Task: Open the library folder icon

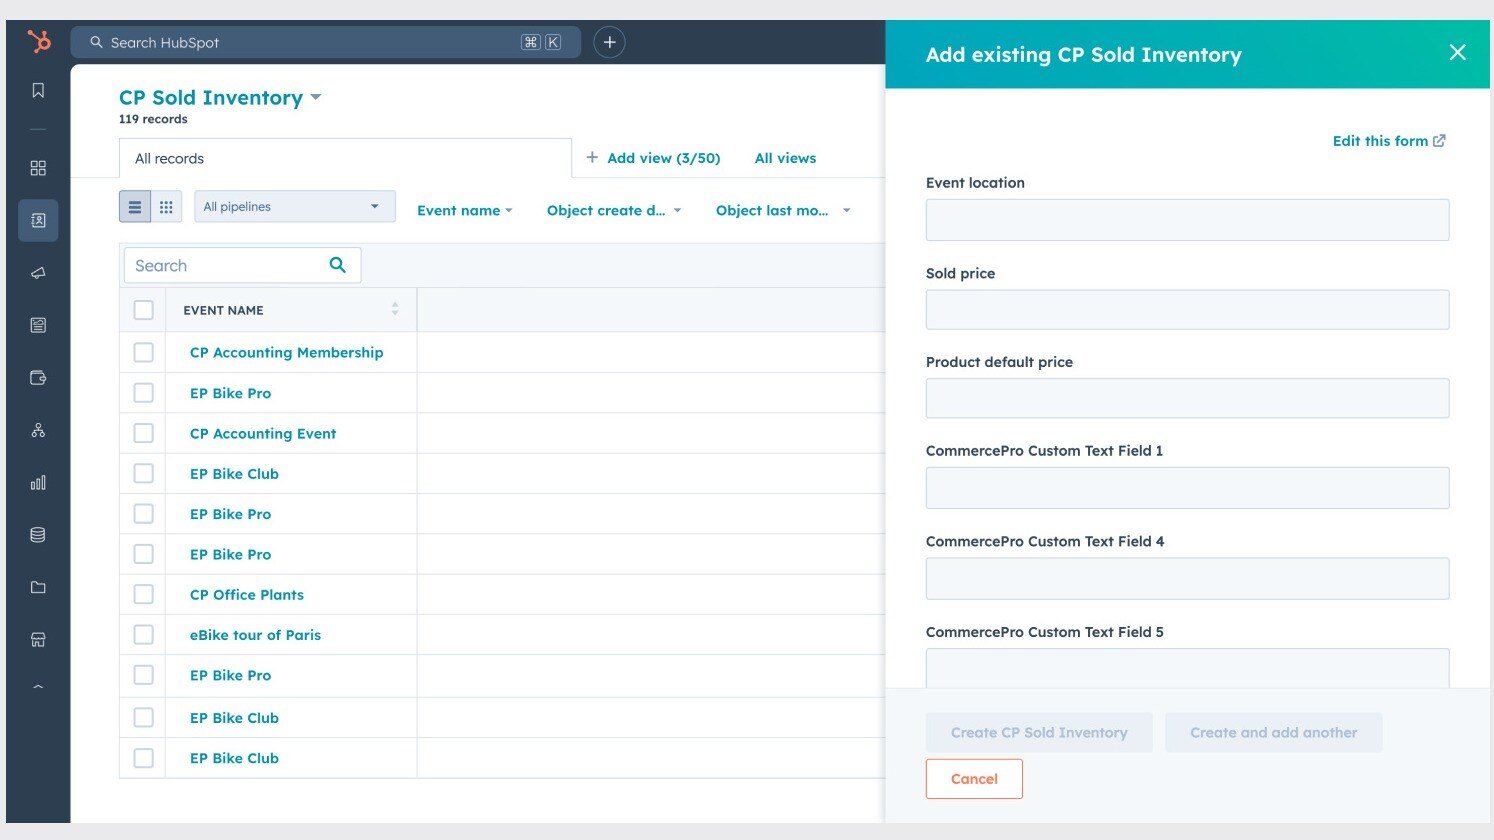Action: 38,587
